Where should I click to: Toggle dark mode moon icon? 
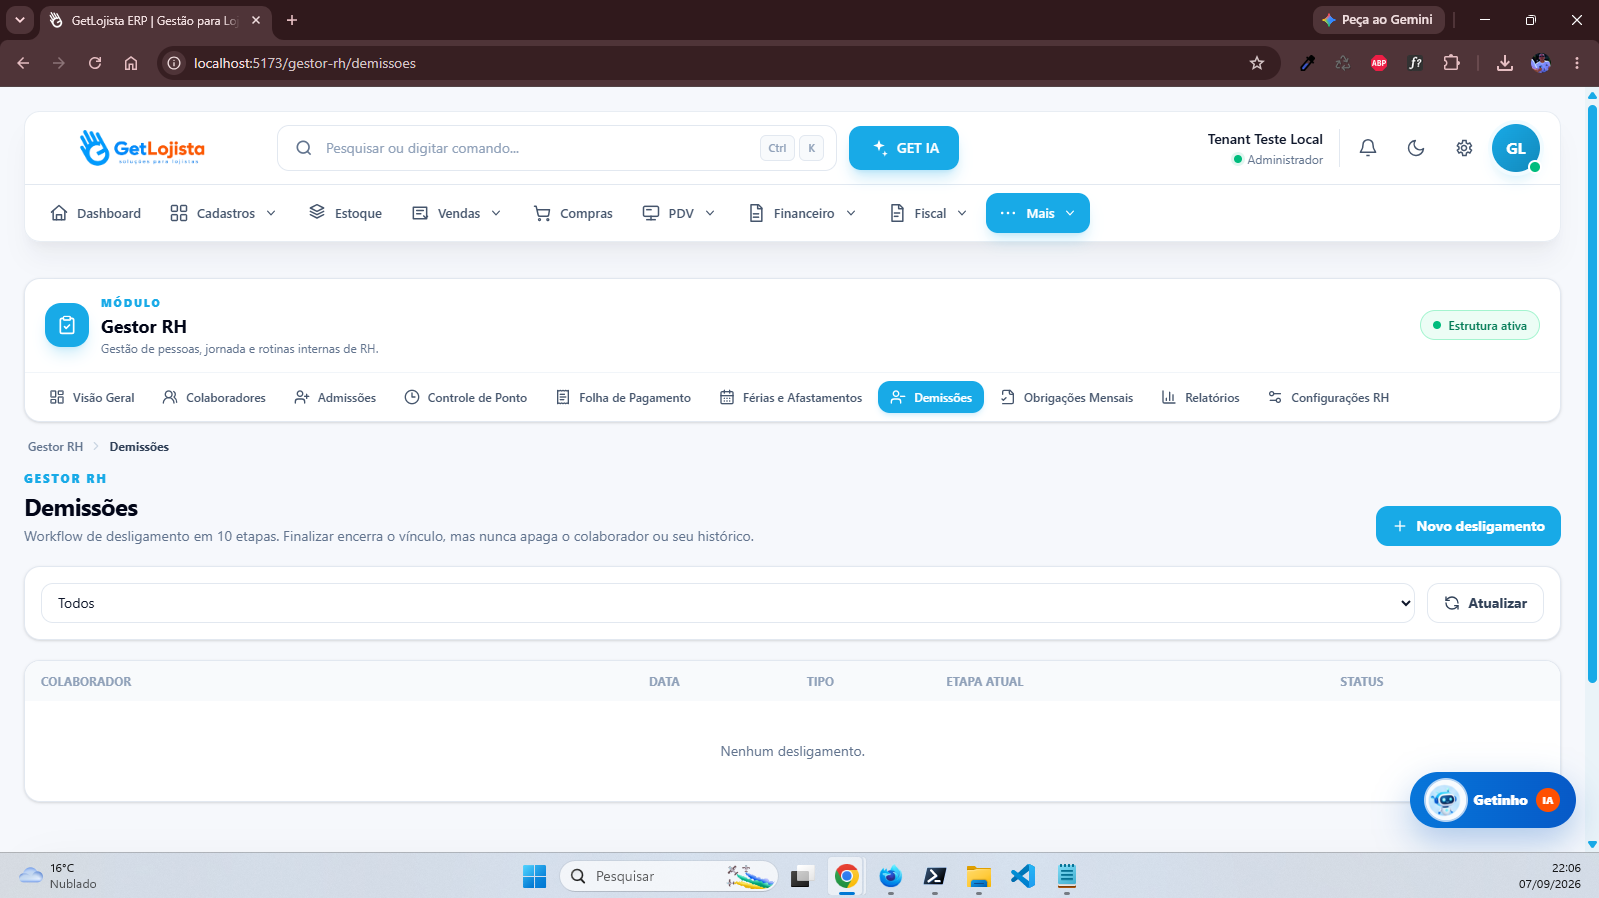pyautogui.click(x=1416, y=148)
